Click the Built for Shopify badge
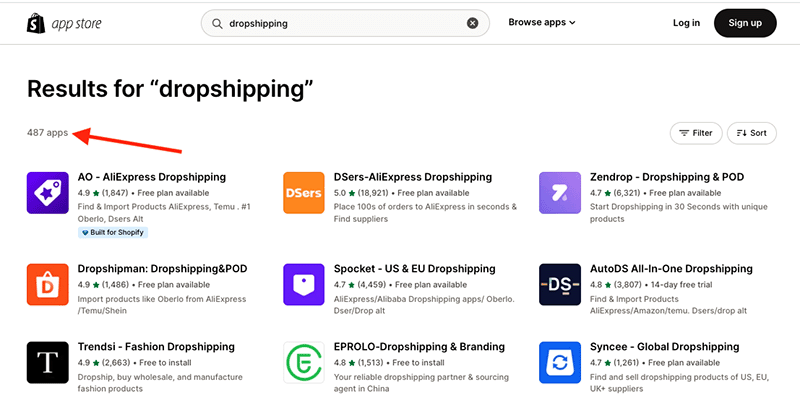 click(113, 232)
